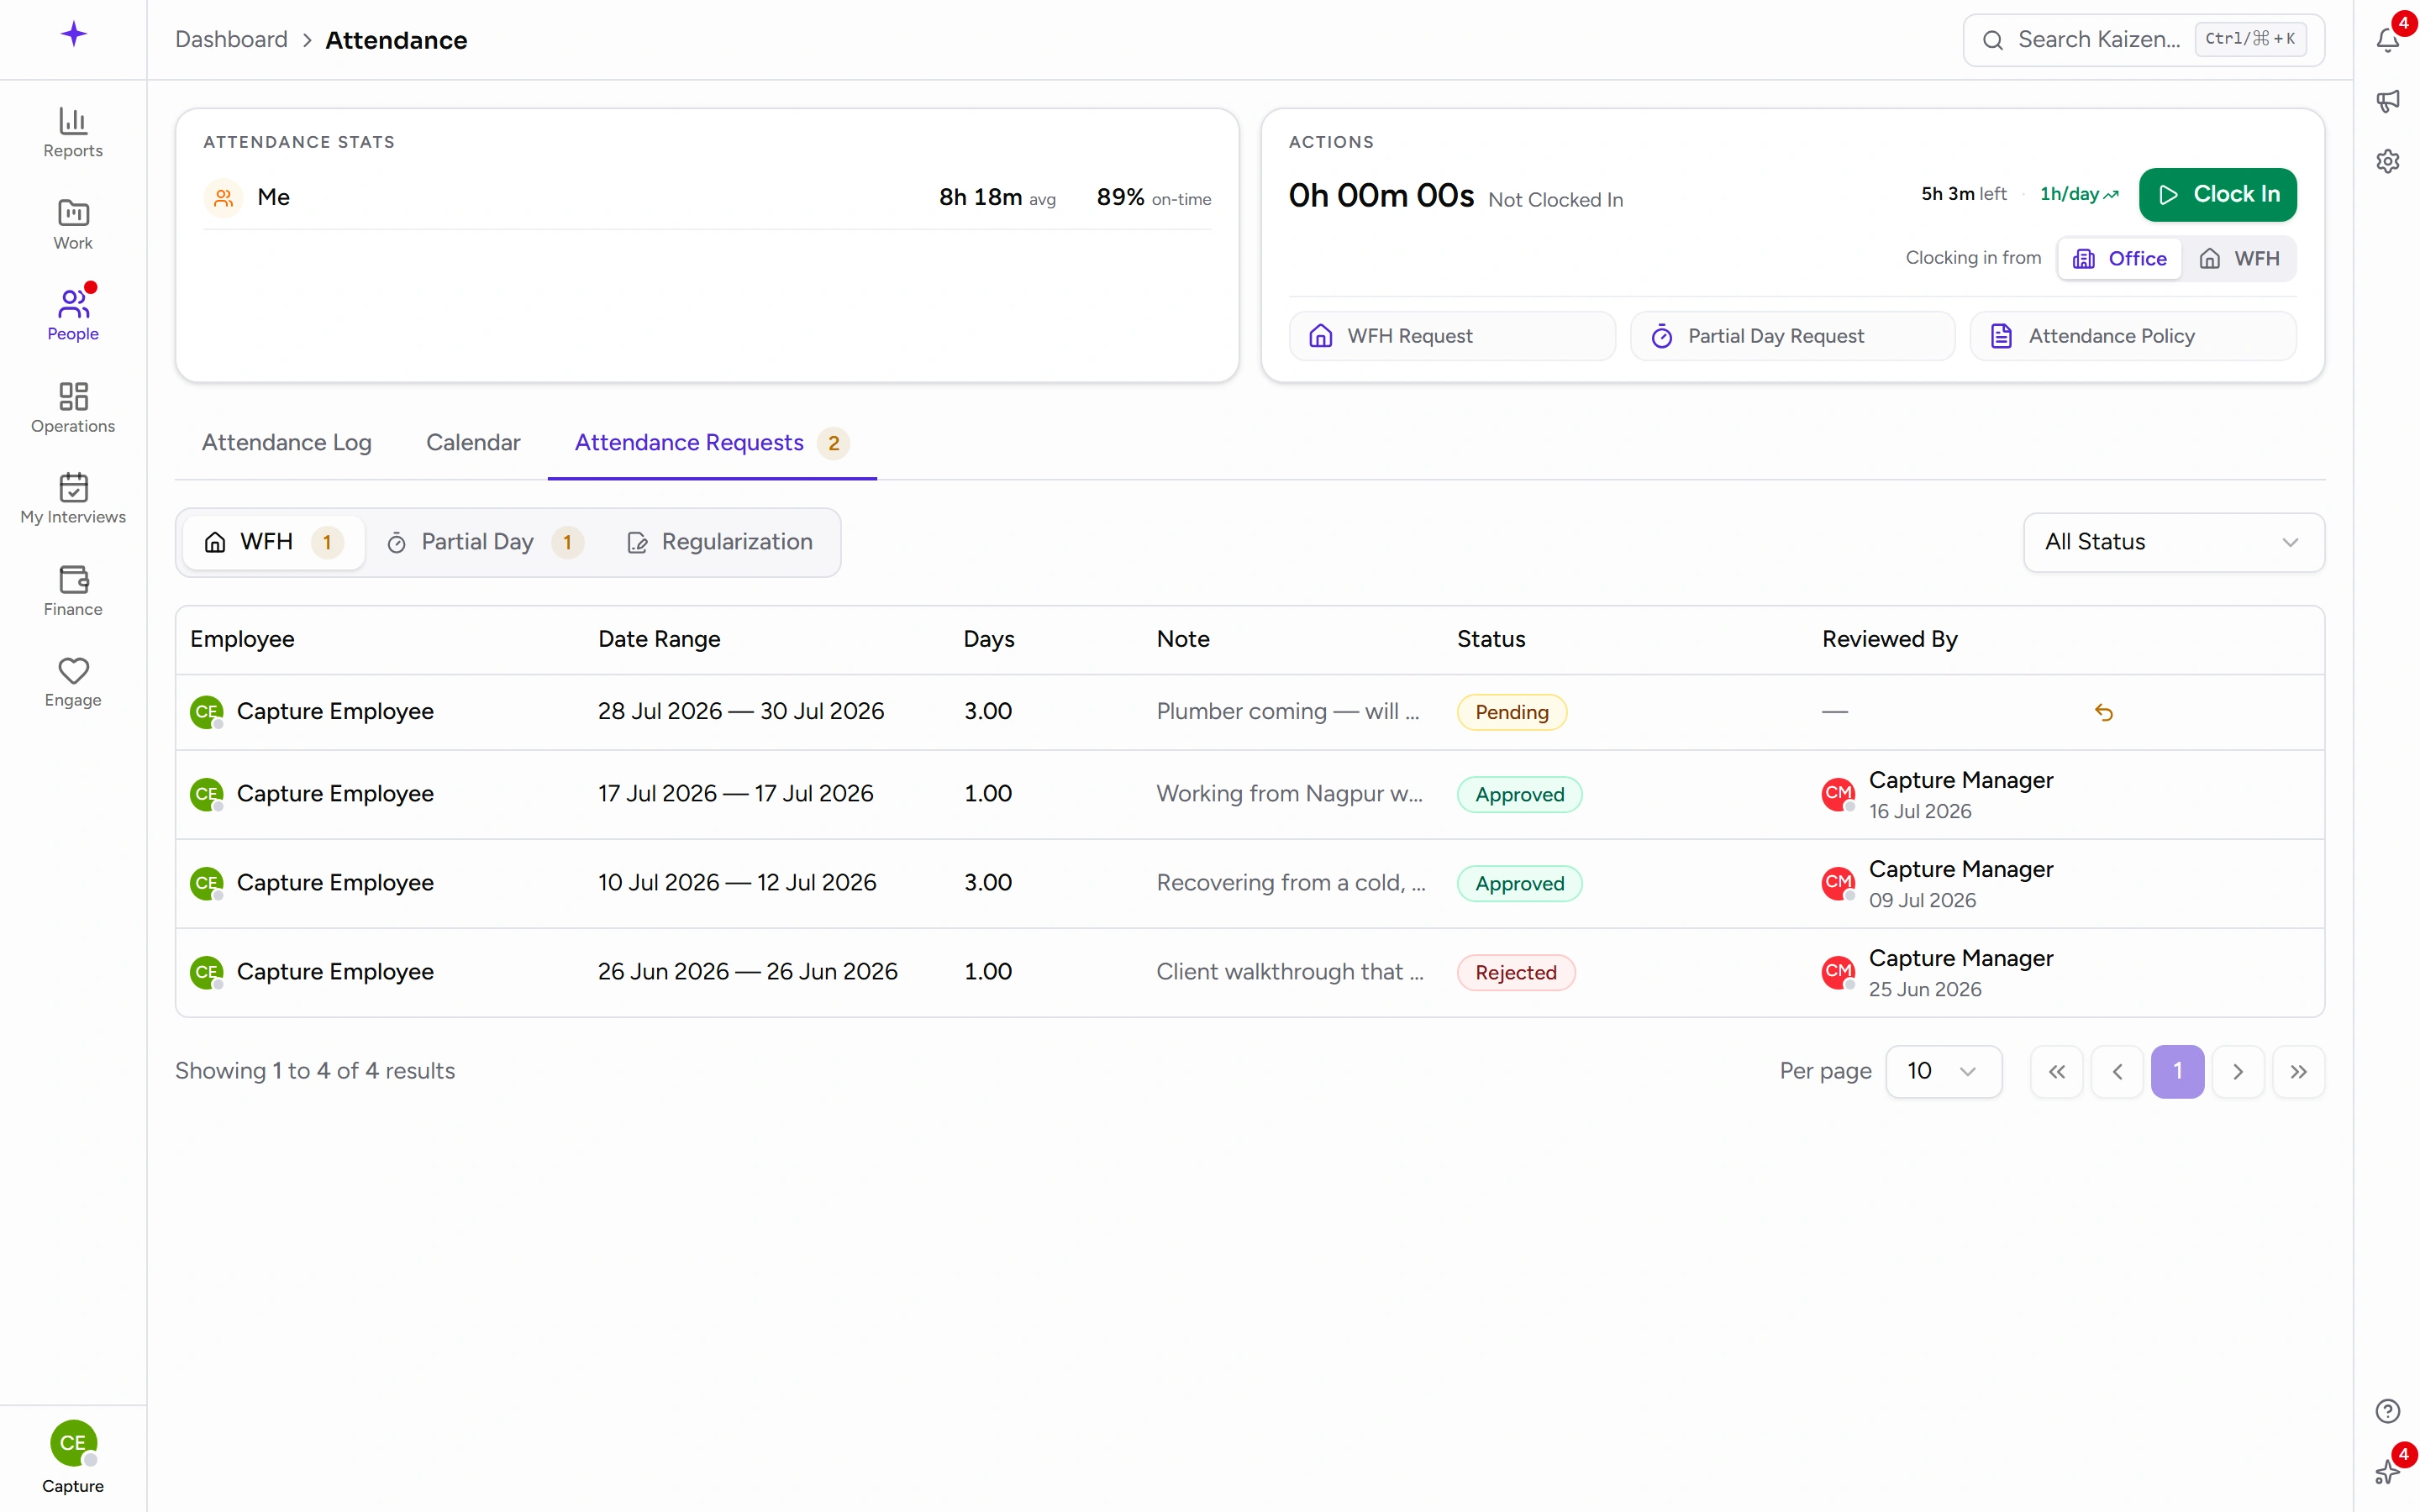Click Capture Manager avatar dated 09 Jul 2026
This screenshot has width=2420, height=1512.
click(x=1838, y=883)
